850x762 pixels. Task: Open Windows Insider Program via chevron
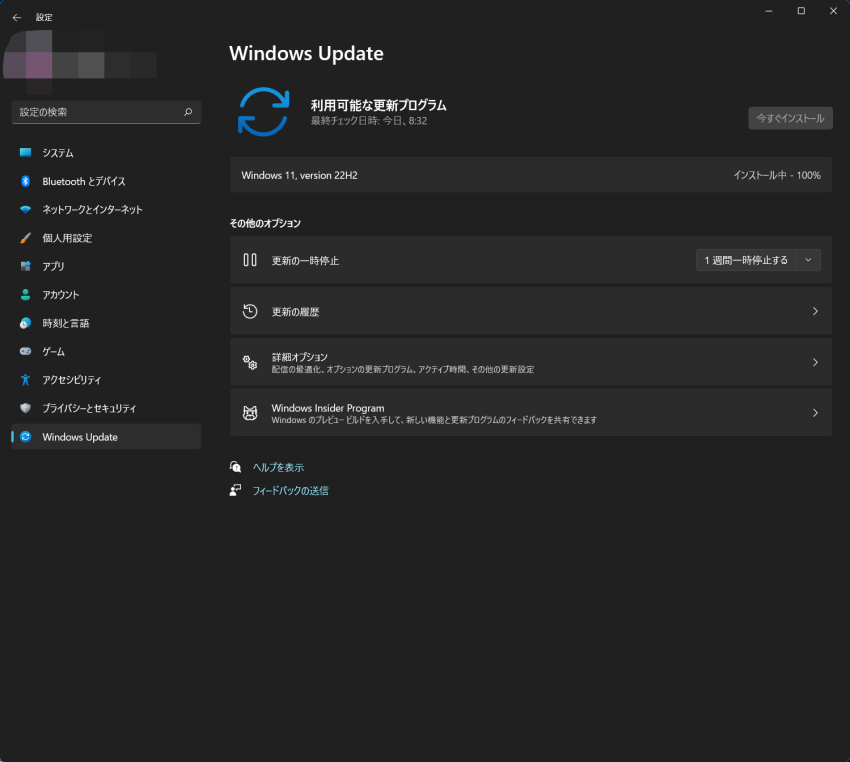tap(815, 413)
